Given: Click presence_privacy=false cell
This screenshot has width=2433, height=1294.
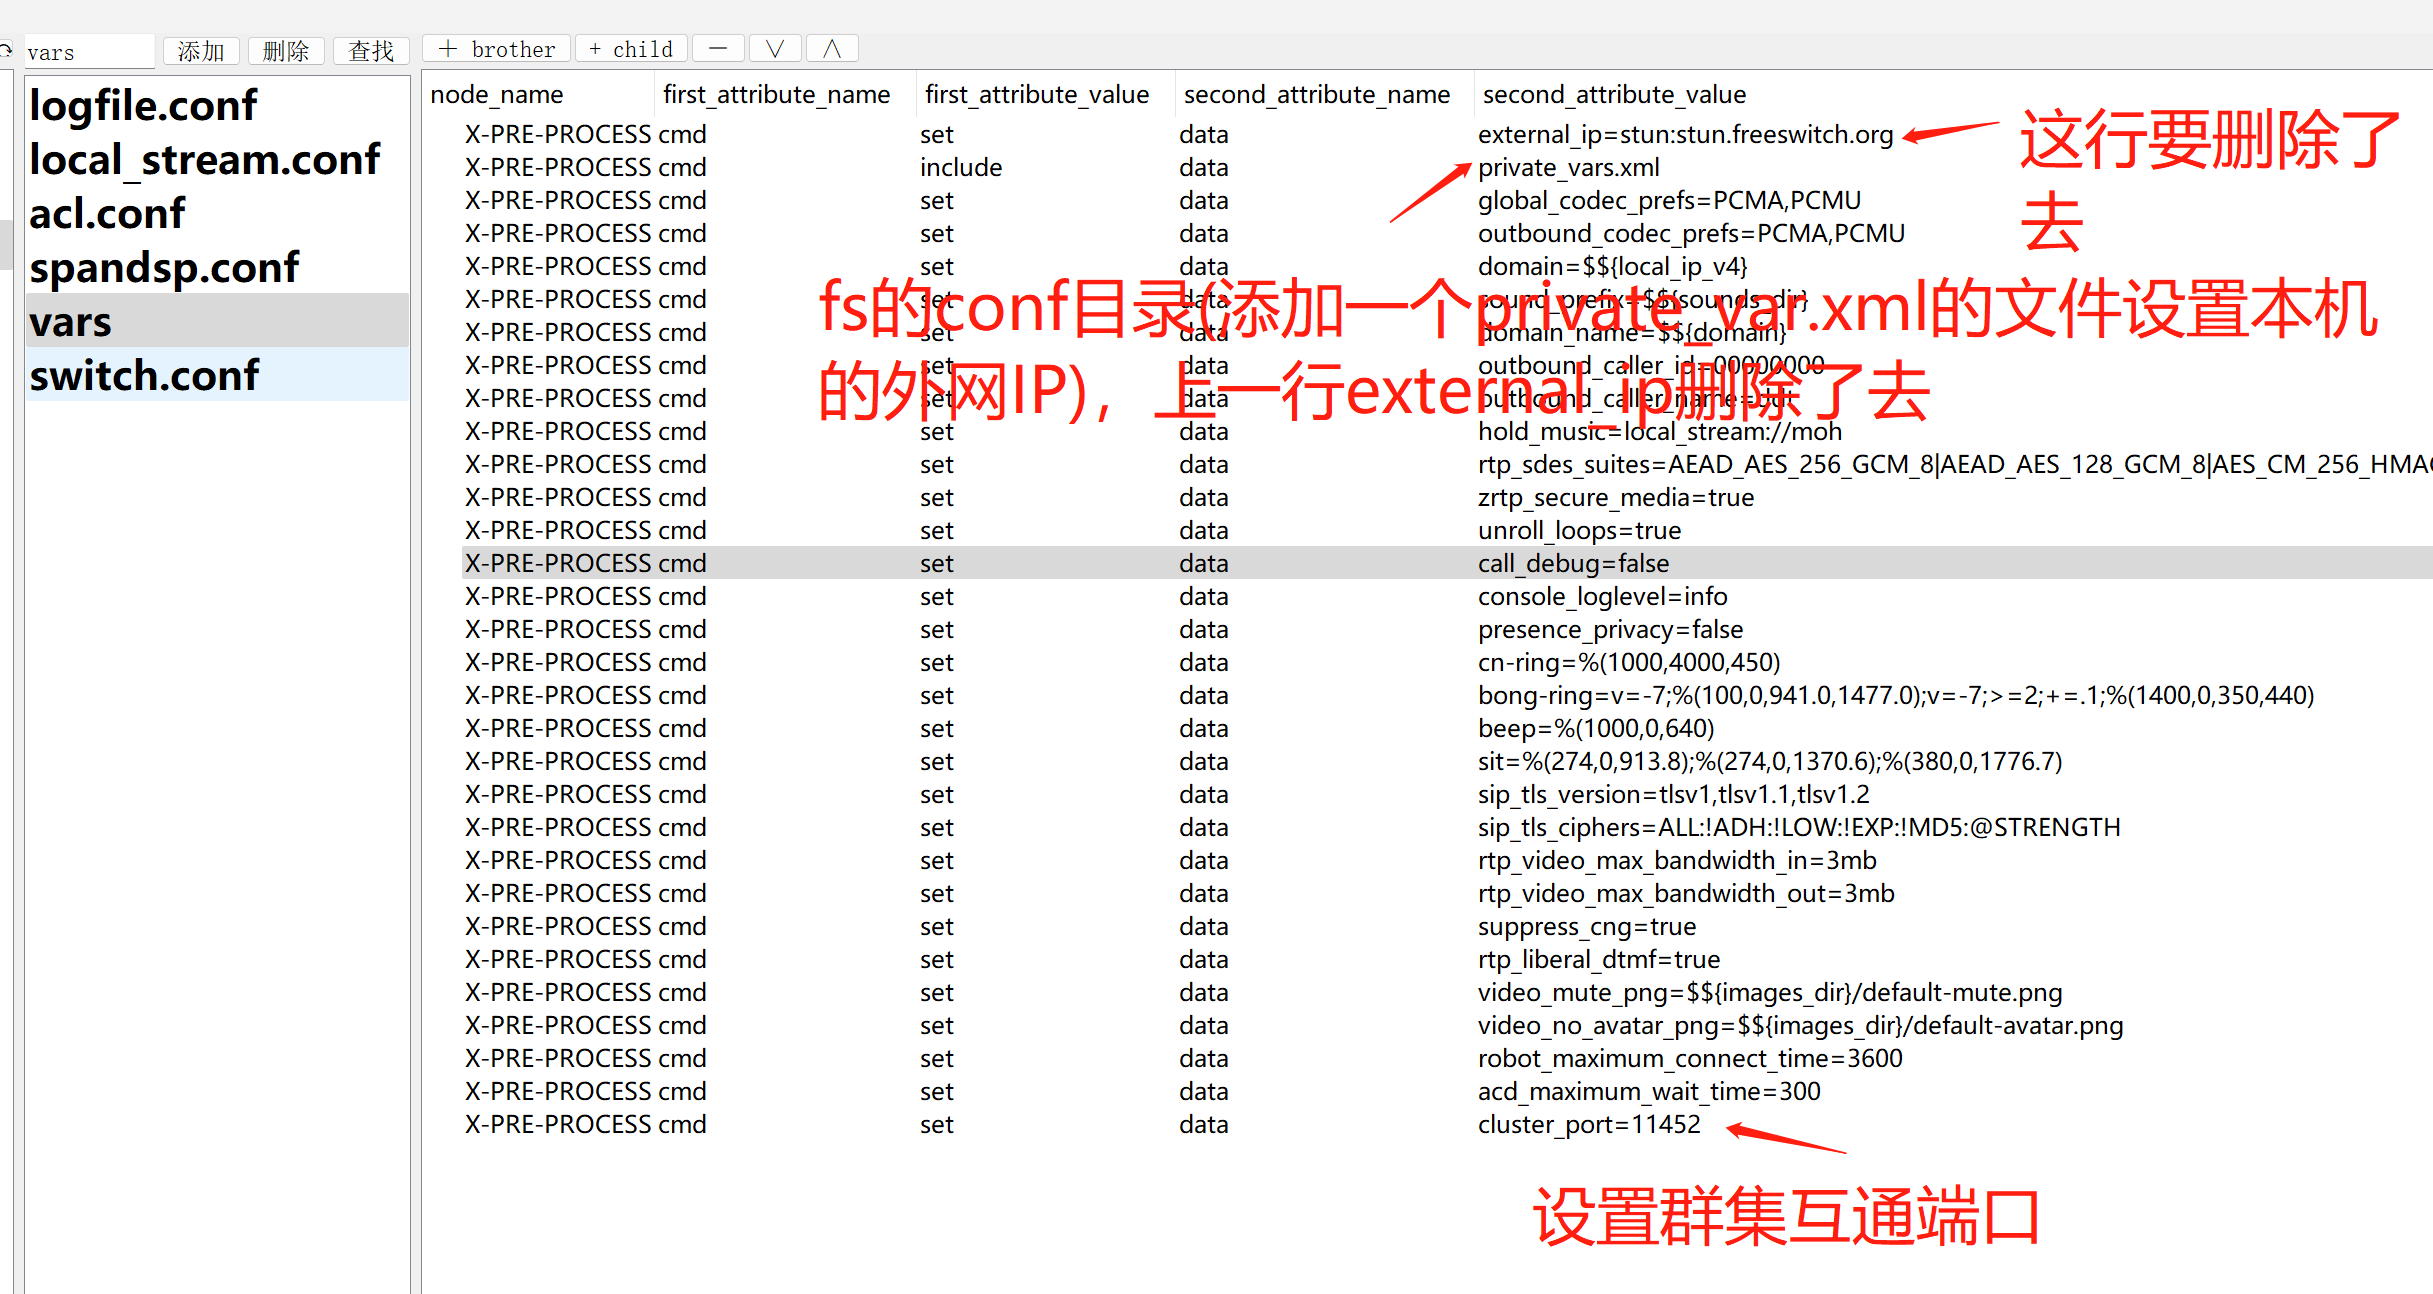Looking at the screenshot, I should (x=1611, y=629).
